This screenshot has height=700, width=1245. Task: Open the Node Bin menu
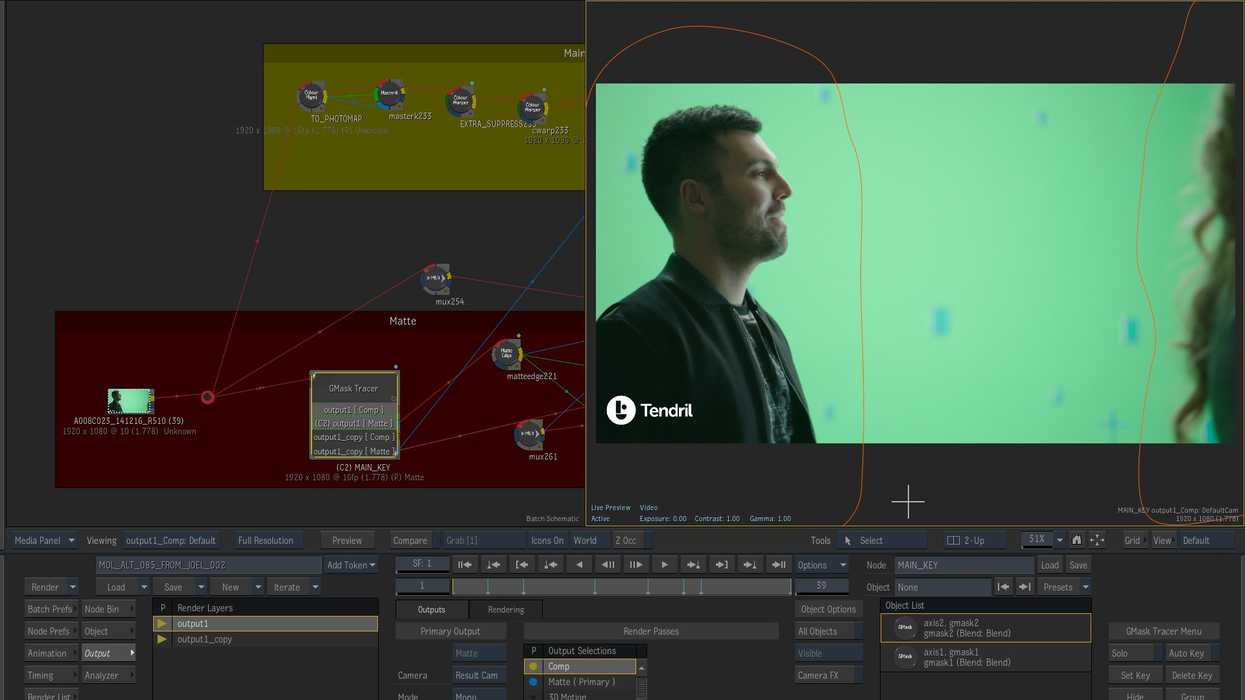click(109, 609)
